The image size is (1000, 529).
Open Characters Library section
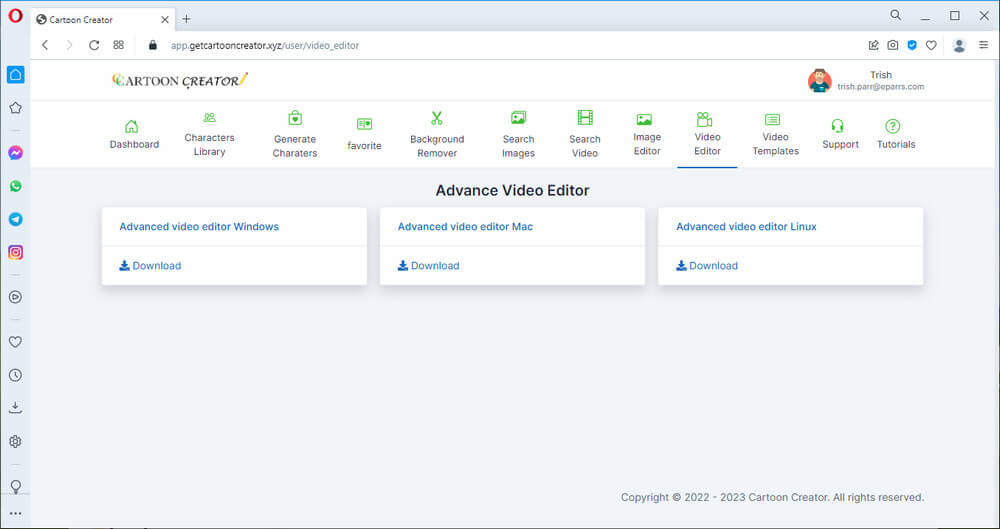coord(209,135)
